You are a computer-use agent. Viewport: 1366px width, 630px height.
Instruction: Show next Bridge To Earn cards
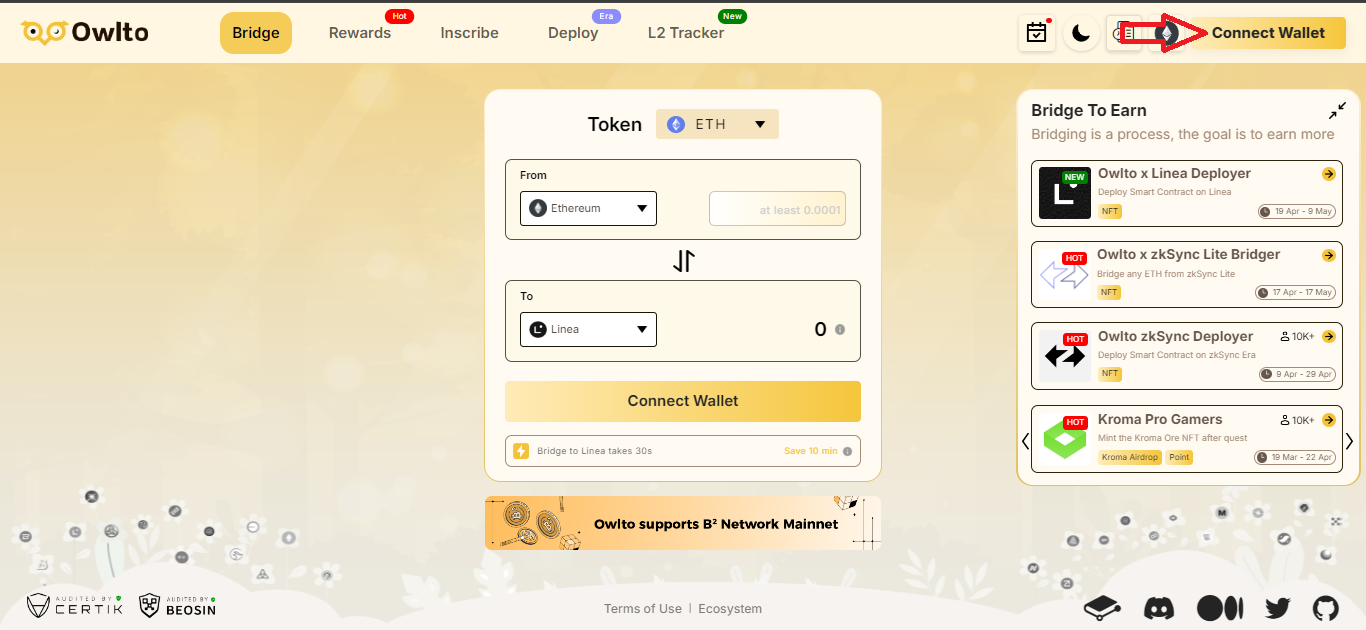1349,441
